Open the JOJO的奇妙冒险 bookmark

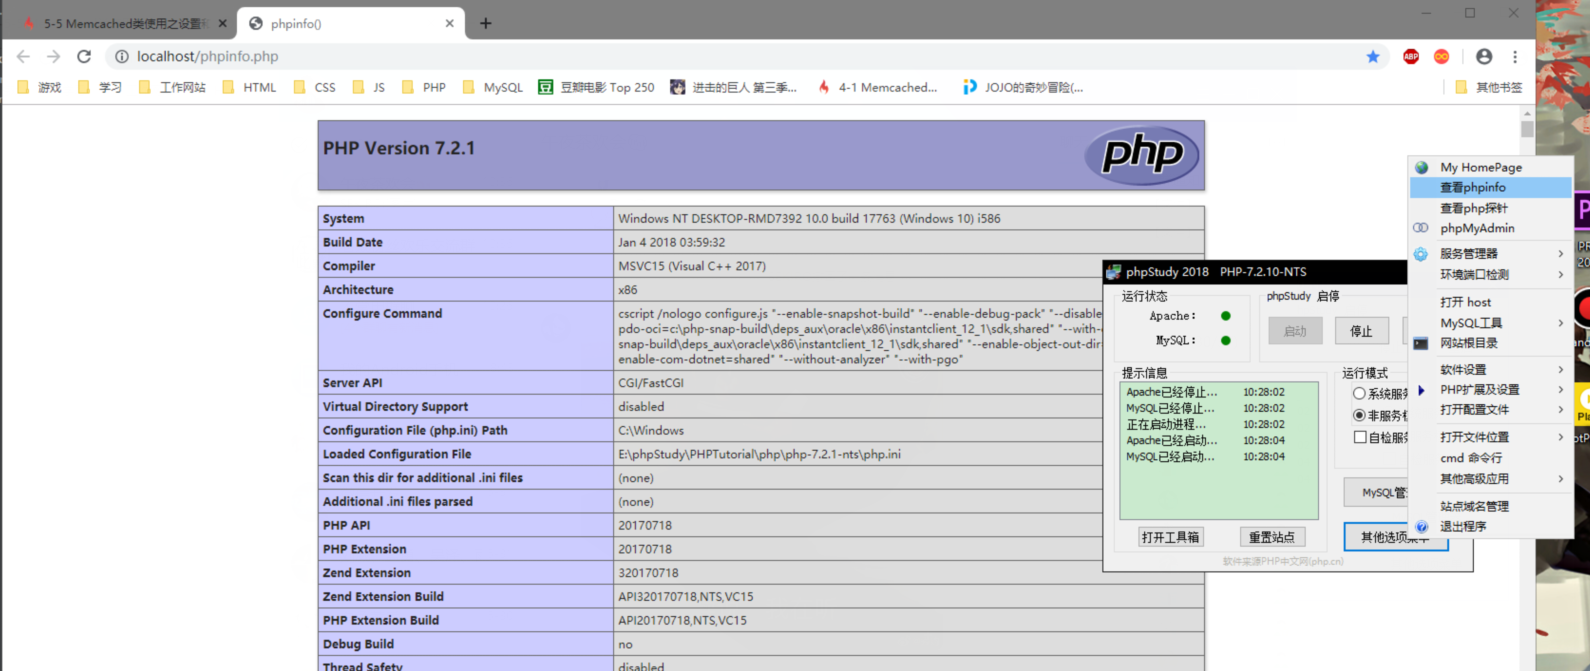[x=1022, y=88]
